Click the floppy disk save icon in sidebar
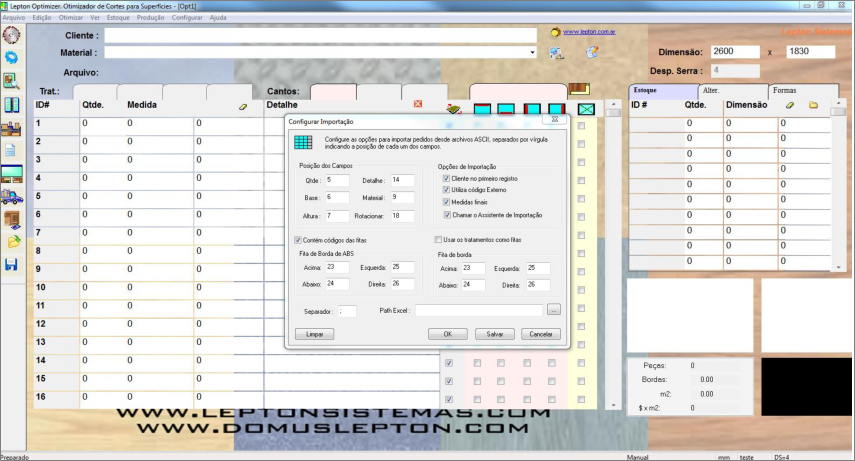Viewport: 855px width, 461px height. (x=11, y=265)
